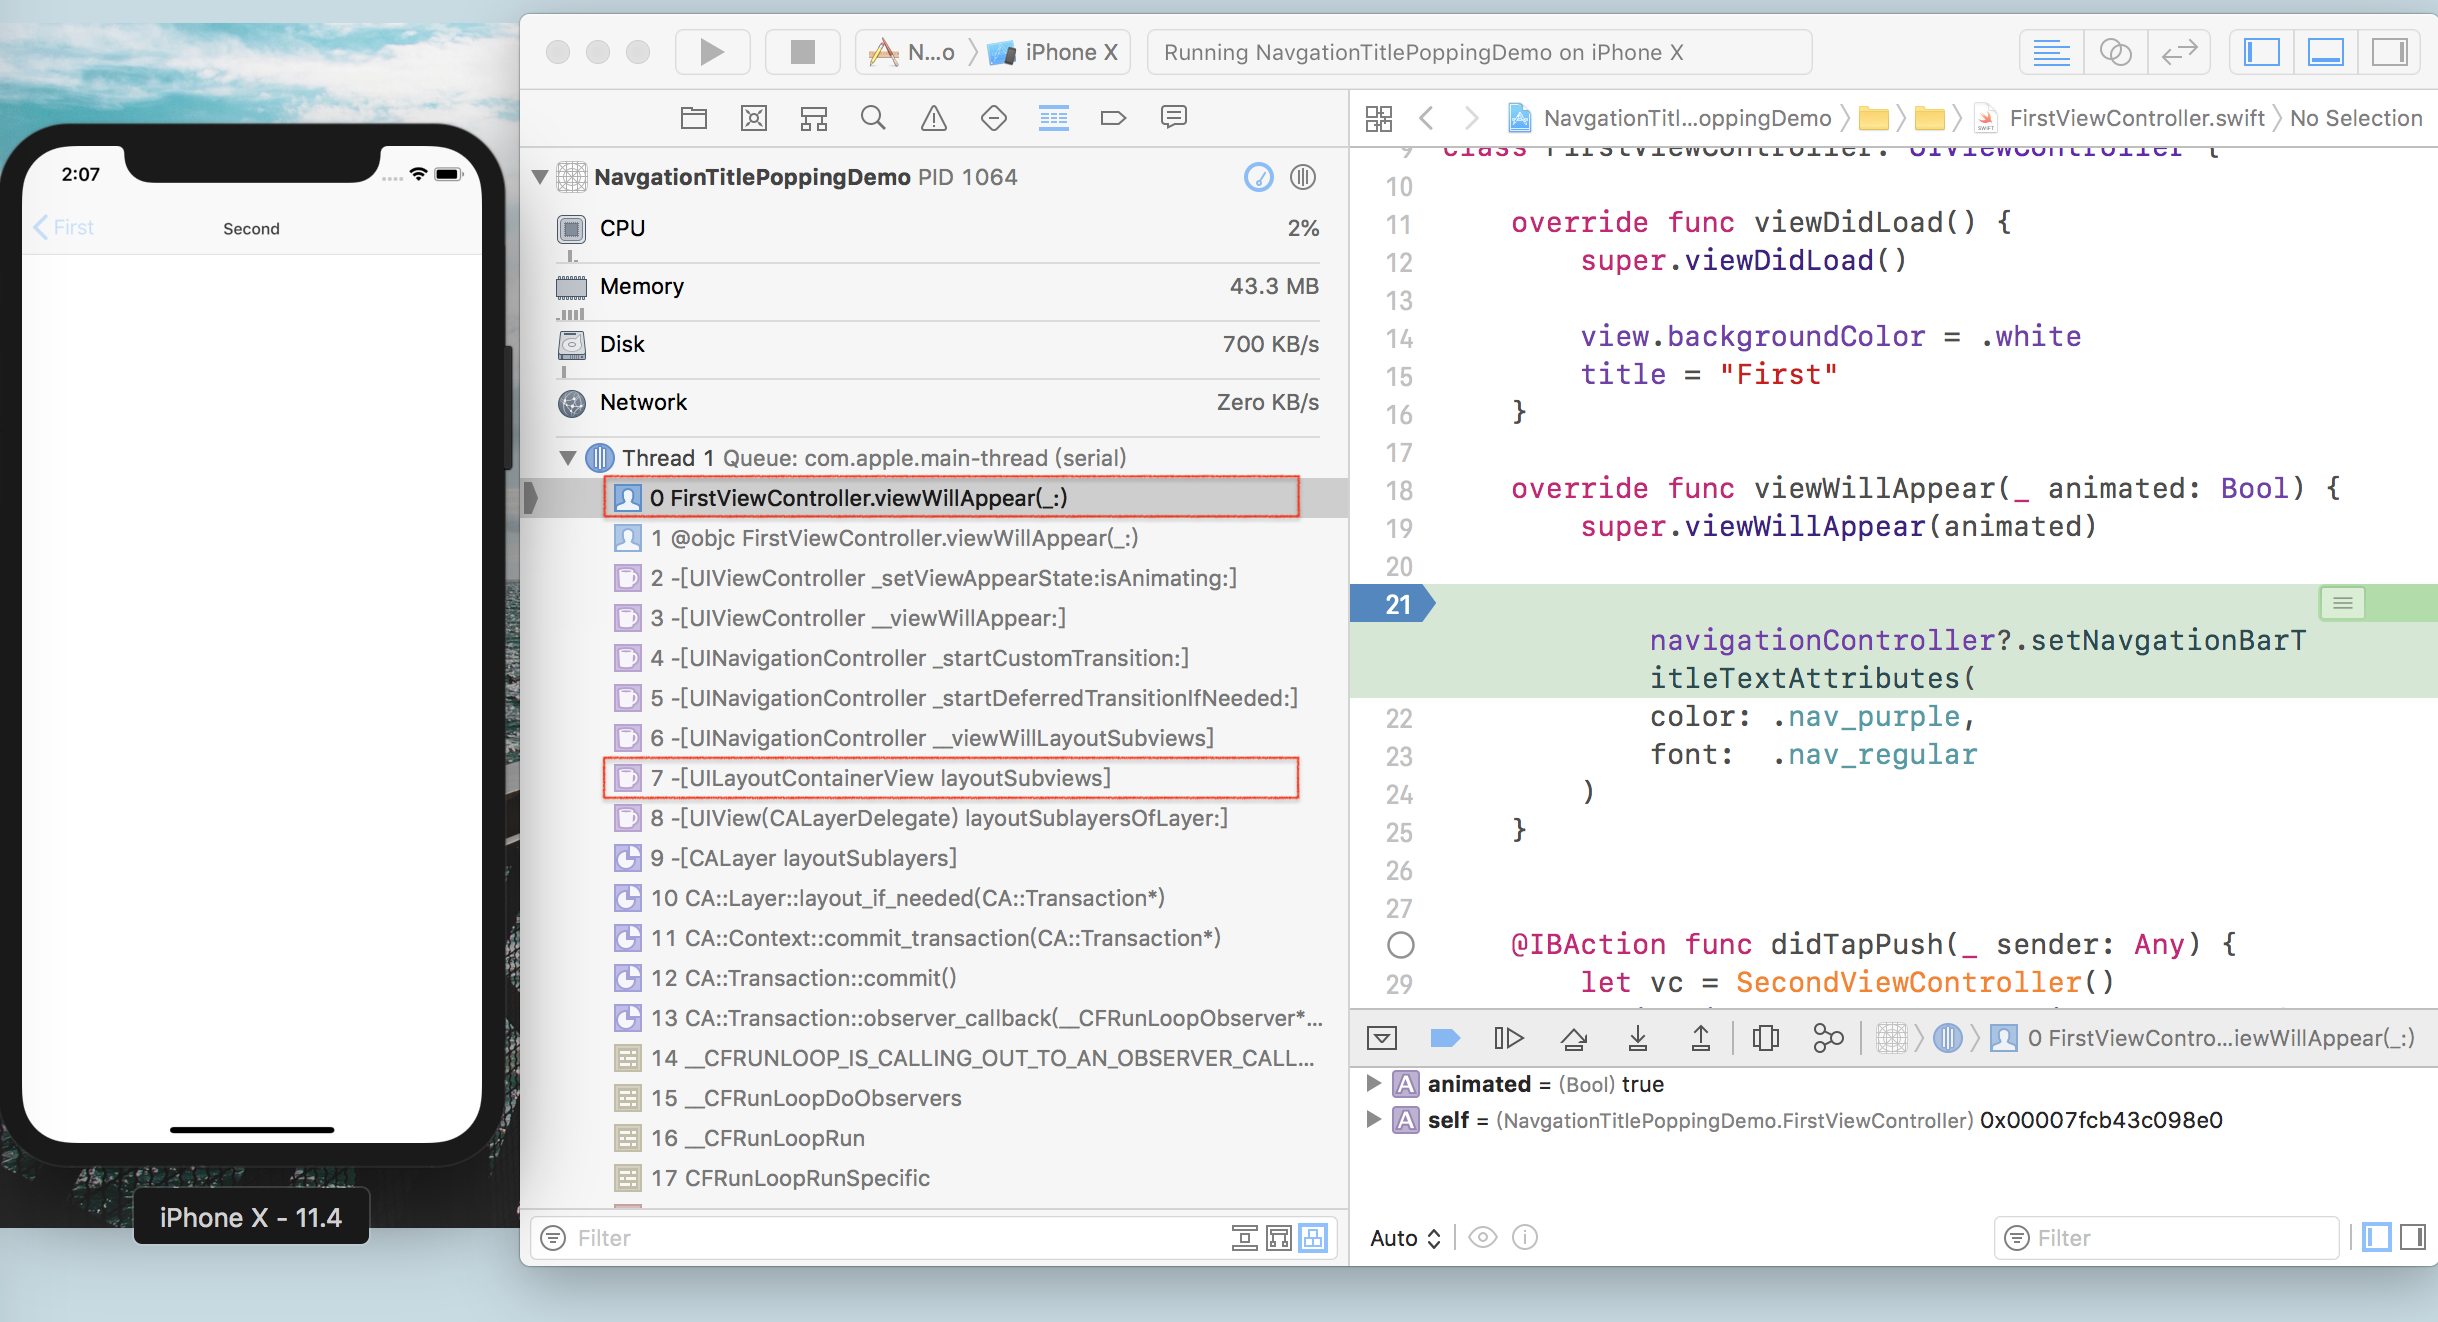Open the Debug navigator tab
This screenshot has width=2438, height=1322.
[x=1053, y=118]
